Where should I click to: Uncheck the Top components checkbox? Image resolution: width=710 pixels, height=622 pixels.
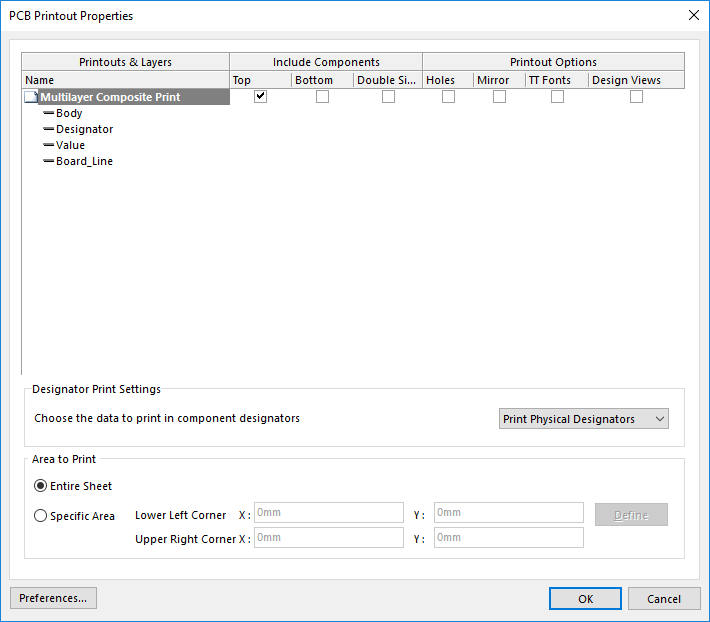pos(261,97)
